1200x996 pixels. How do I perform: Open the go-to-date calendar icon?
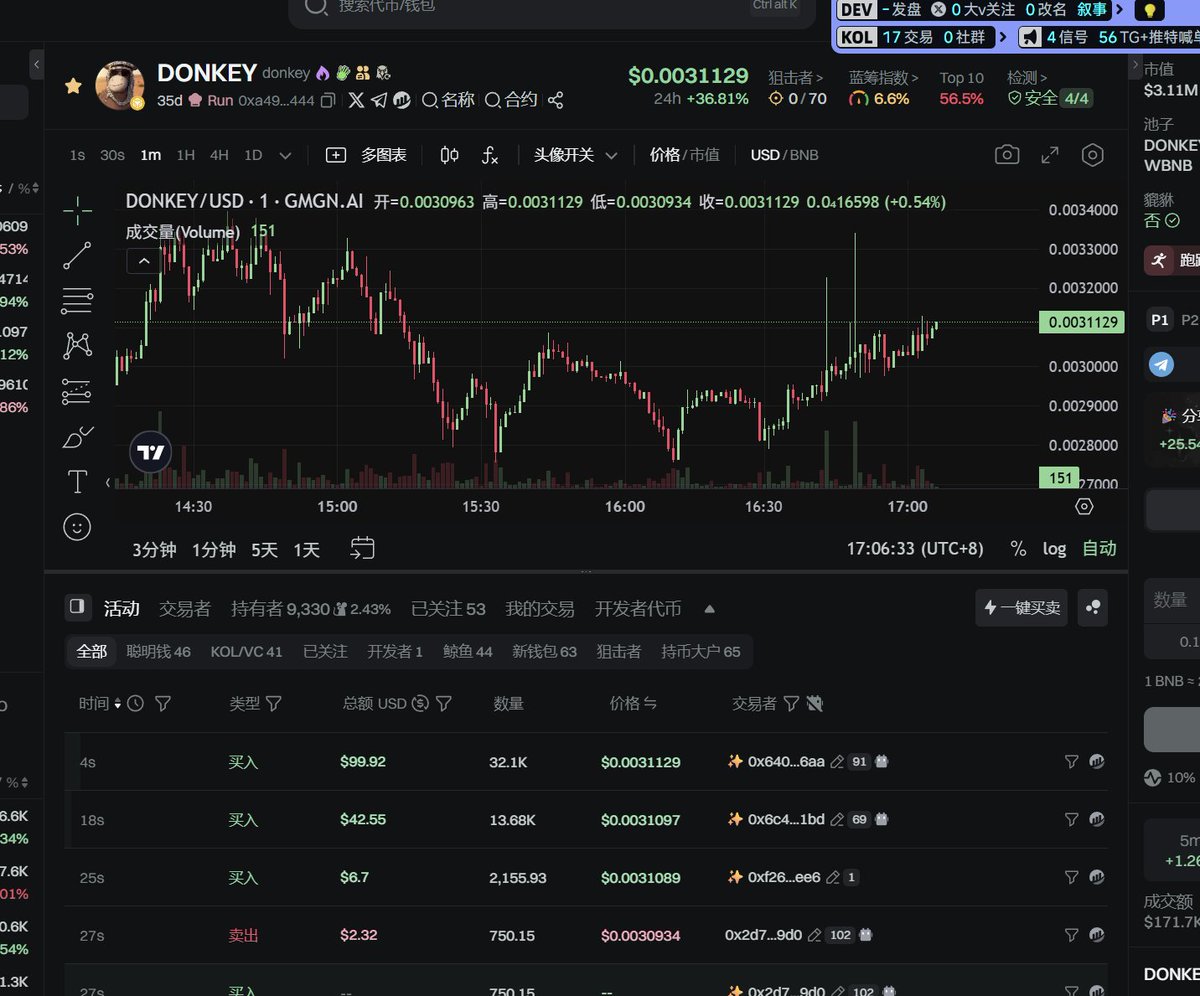coord(362,548)
